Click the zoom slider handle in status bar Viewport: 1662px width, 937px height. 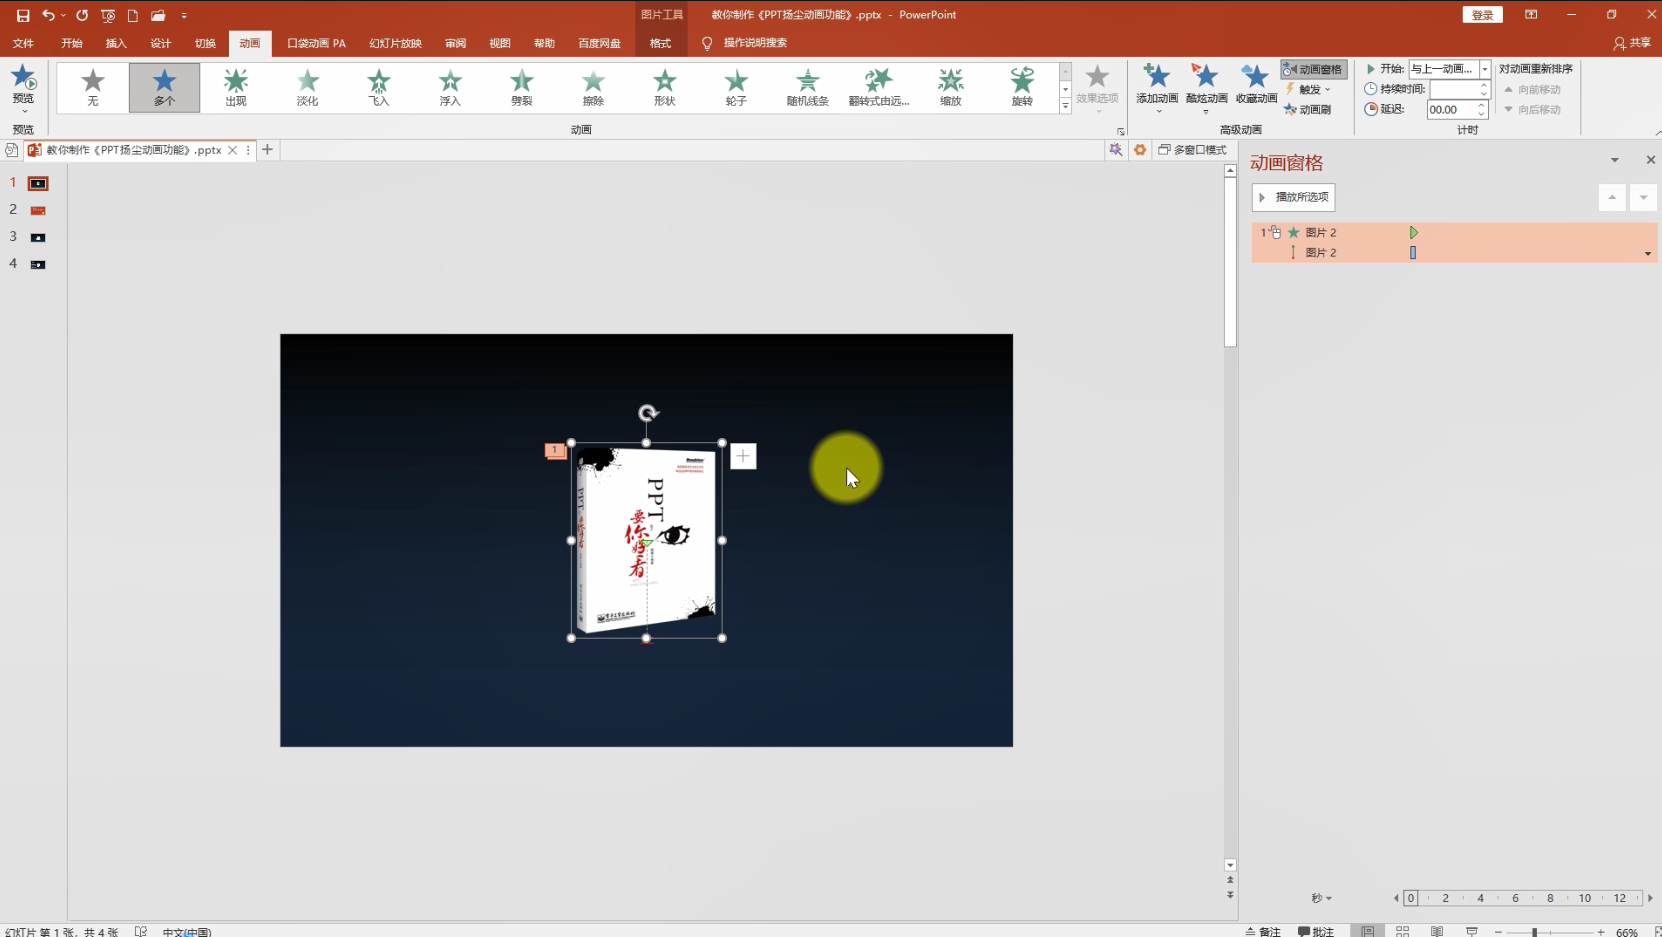1534,932
